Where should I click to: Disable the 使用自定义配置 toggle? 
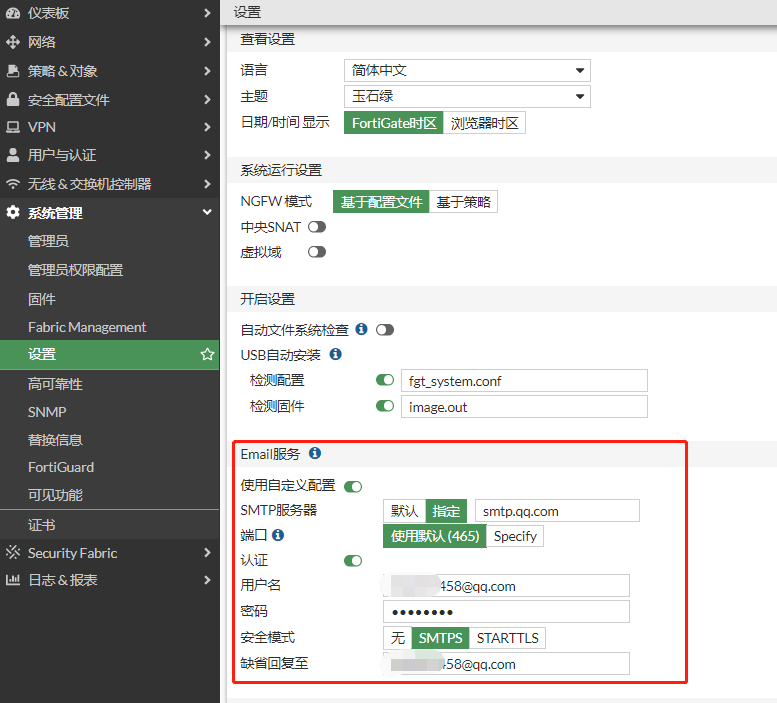[x=353, y=486]
